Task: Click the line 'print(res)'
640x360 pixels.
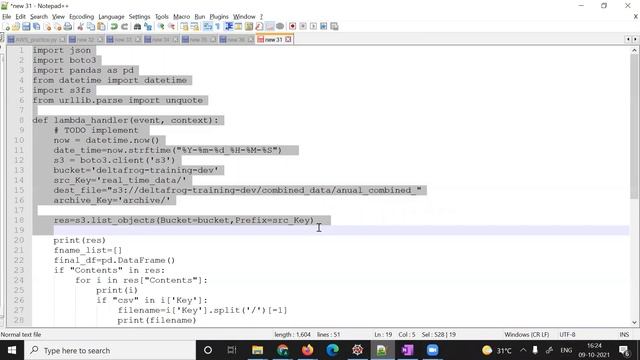Action: 80,240
